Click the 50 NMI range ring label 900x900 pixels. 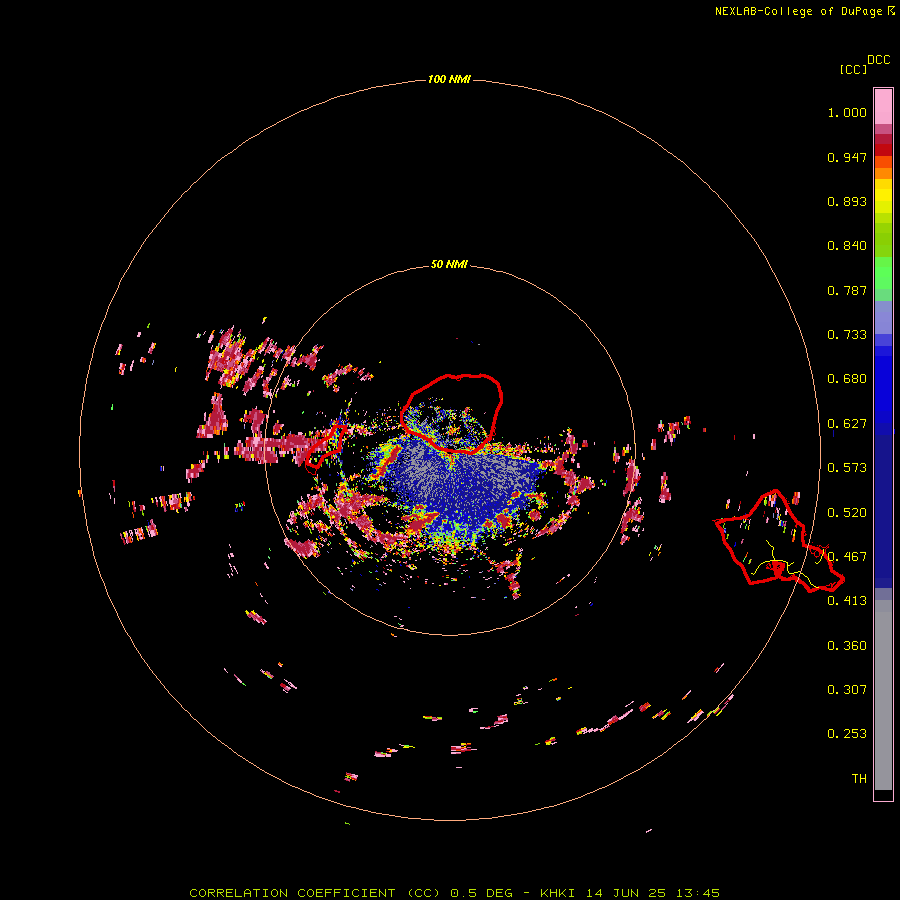point(449,264)
